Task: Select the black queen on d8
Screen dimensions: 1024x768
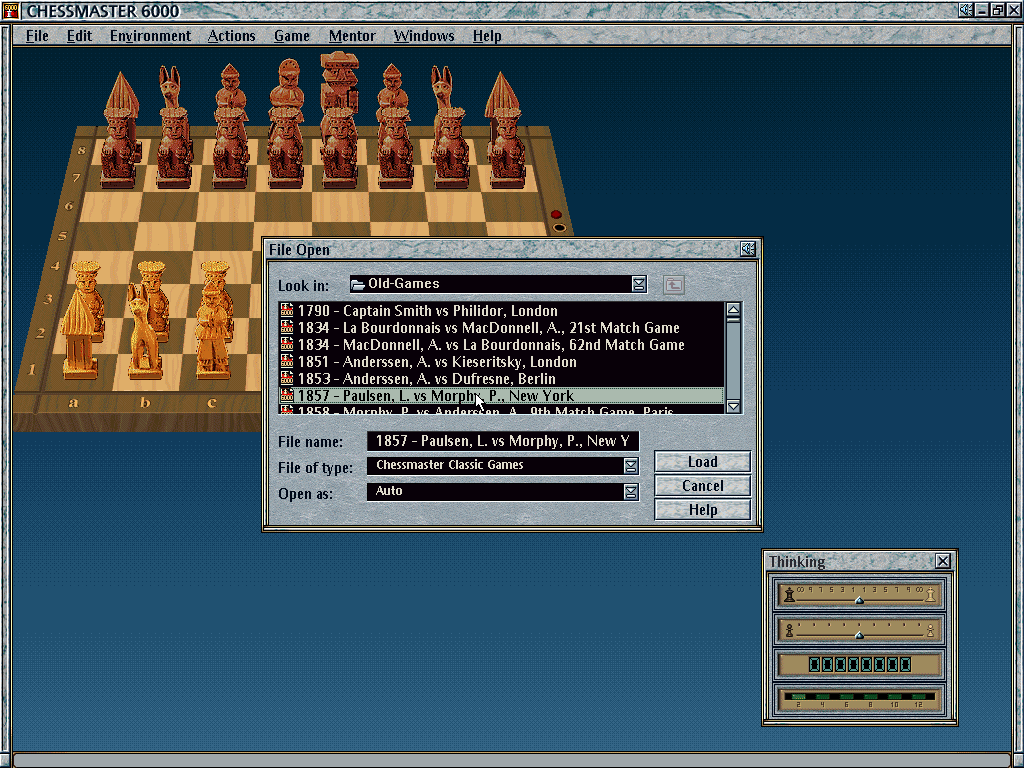Action: pyautogui.click(x=288, y=87)
